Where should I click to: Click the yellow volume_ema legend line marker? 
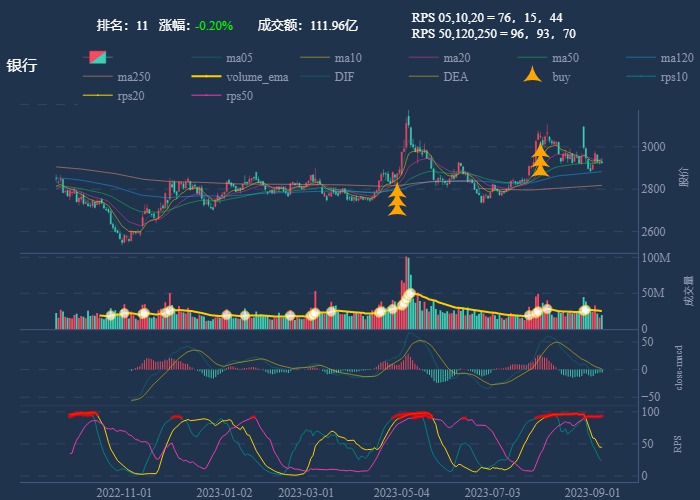point(207,77)
